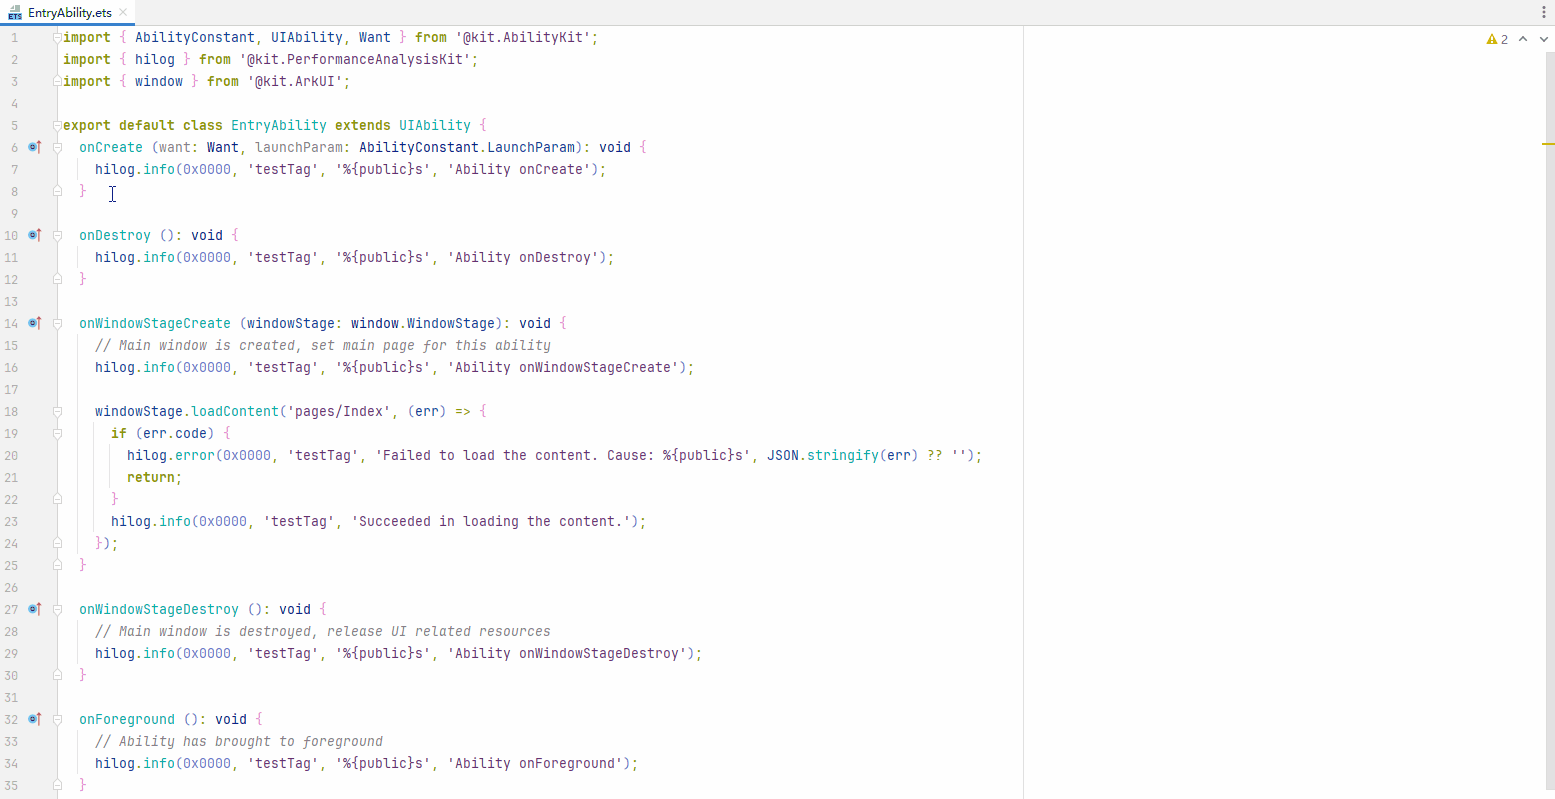Jump to previous highlighted problem with up arrow

tap(1523, 39)
